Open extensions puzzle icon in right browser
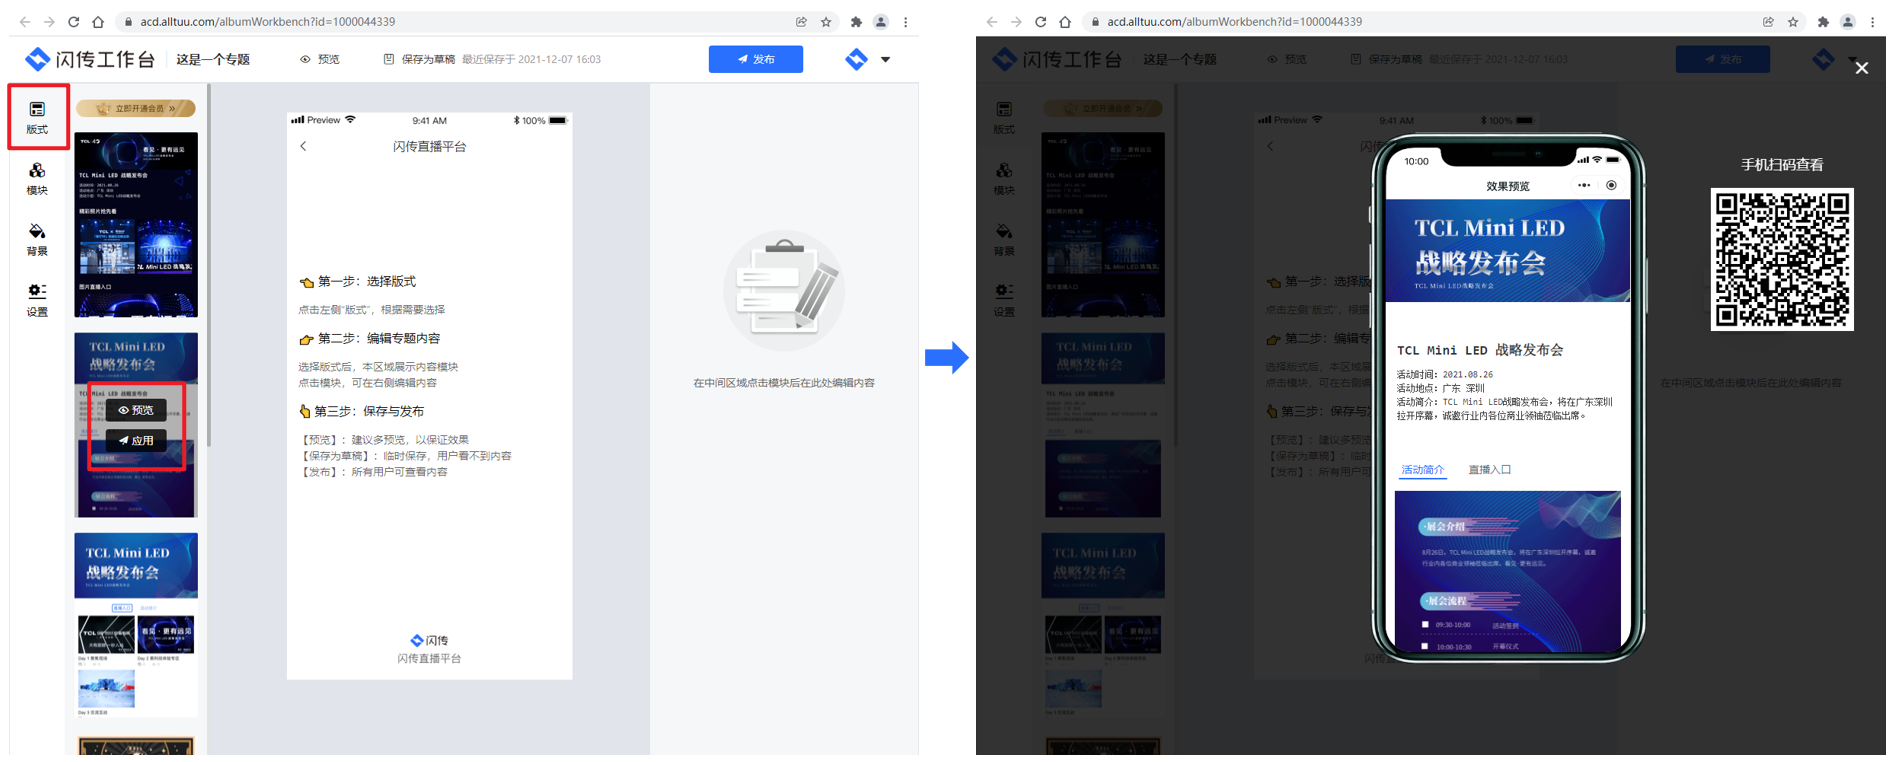 [x=1823, y=21]
